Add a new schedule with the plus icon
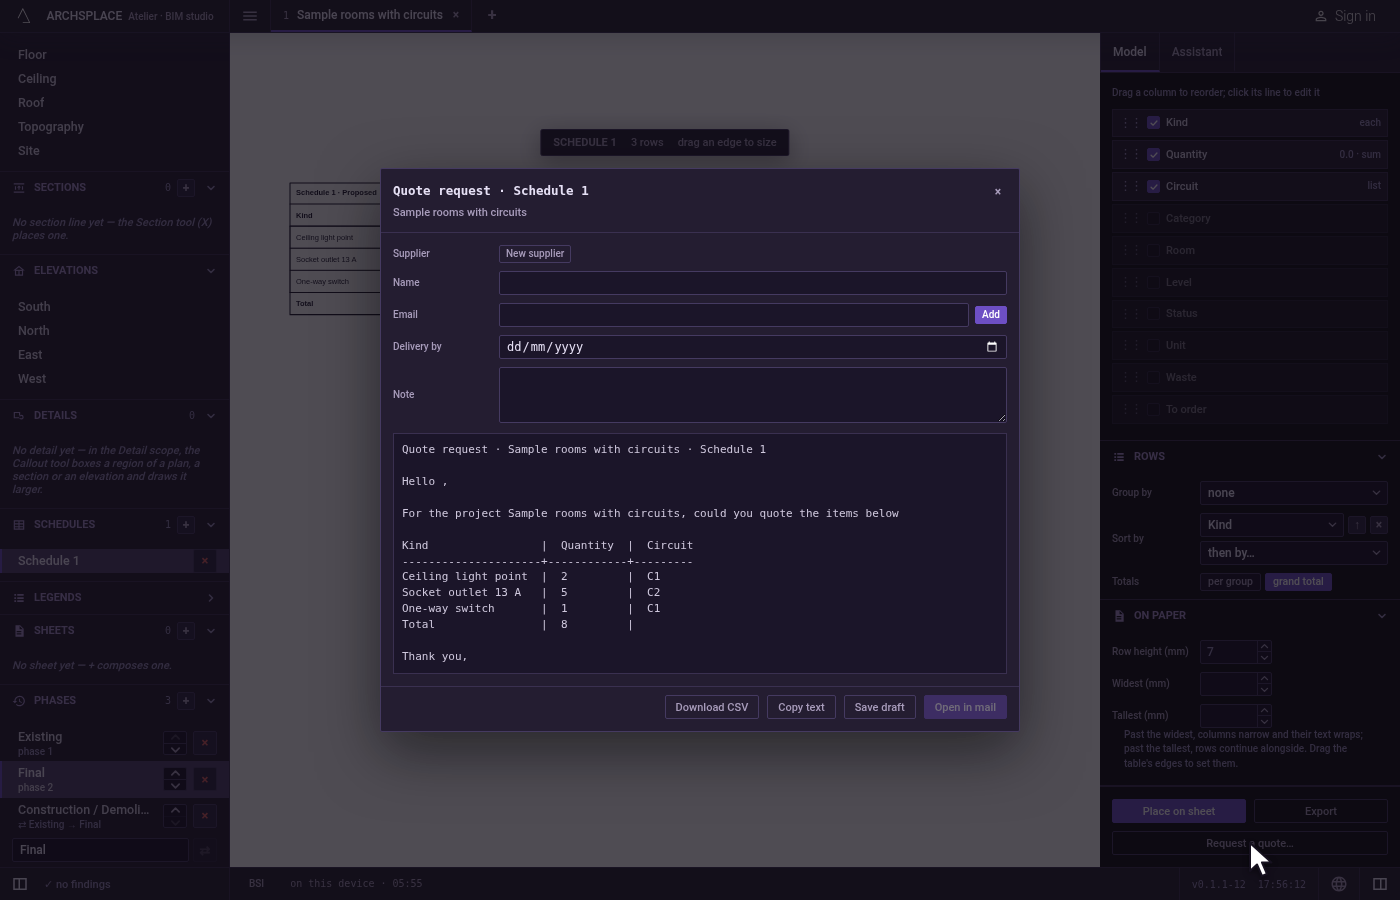This screenshot has height=900, width=1400. (x=186, y=525)
